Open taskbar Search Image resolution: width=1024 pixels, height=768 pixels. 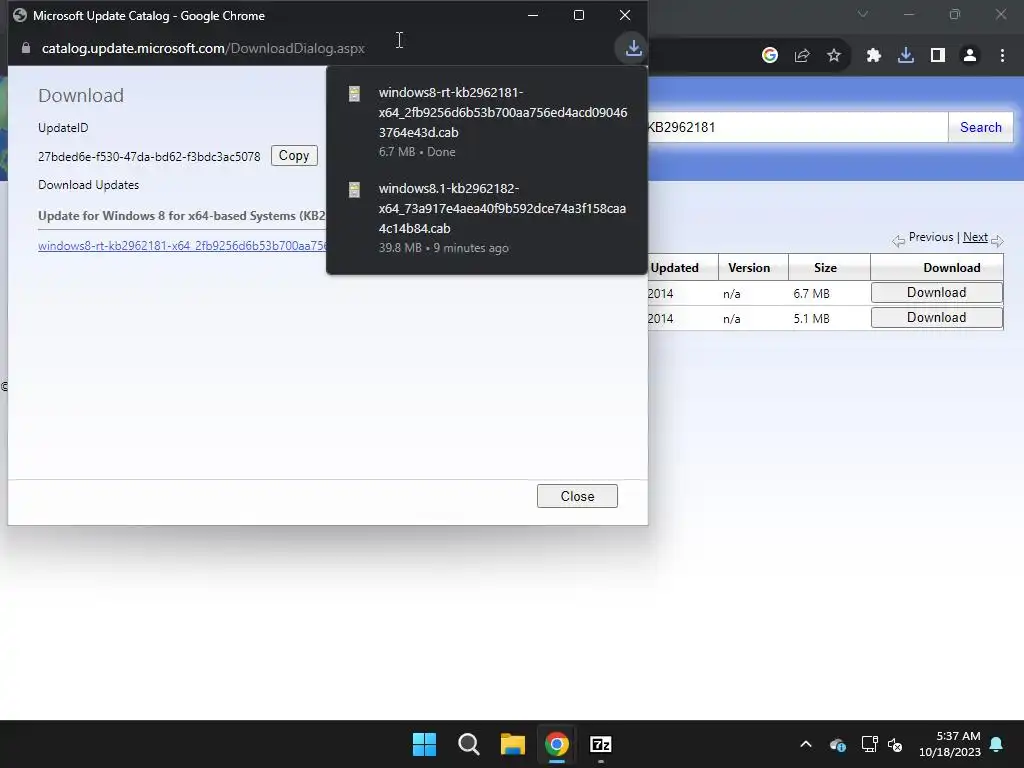click(468, 744)
